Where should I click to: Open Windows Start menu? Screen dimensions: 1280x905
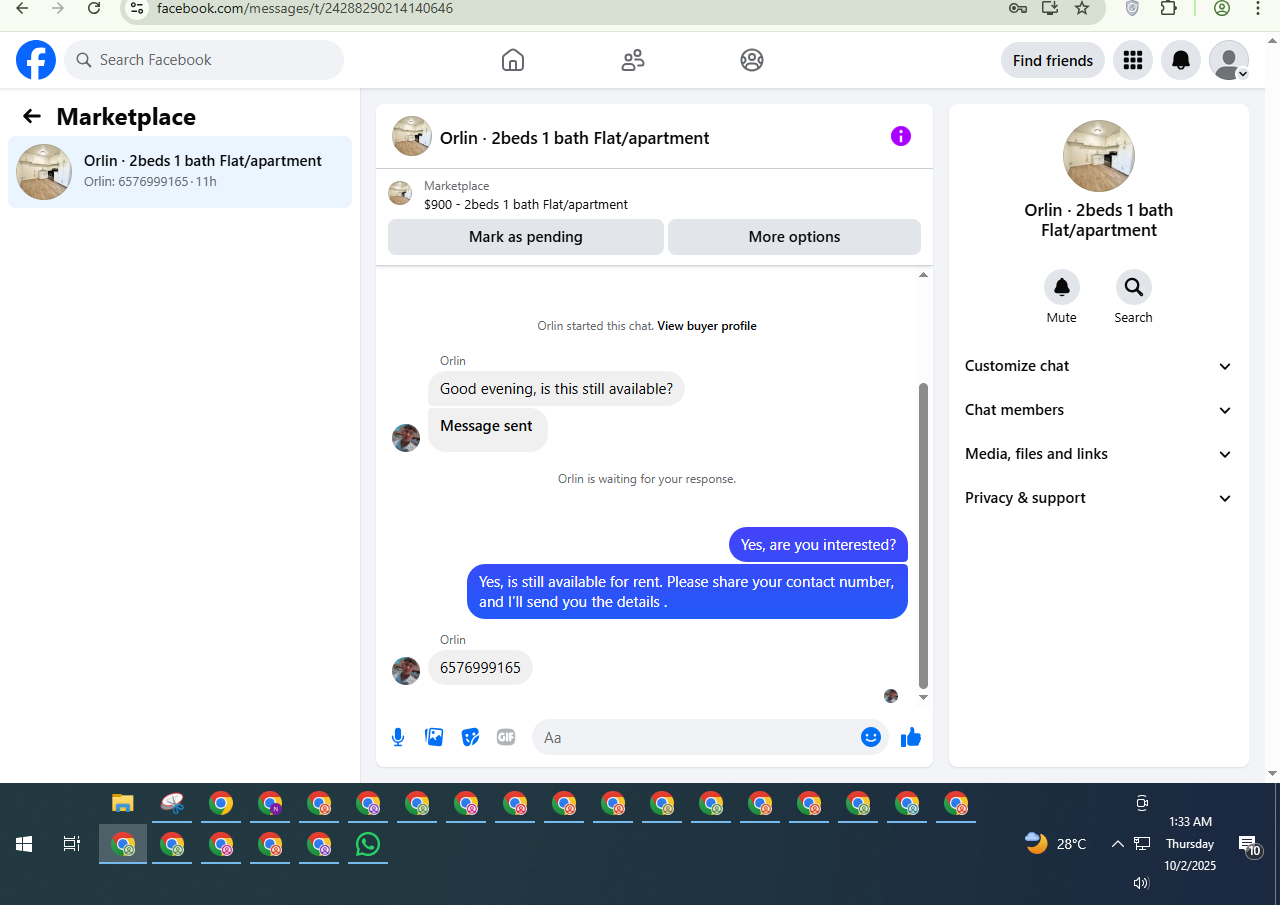24,844
